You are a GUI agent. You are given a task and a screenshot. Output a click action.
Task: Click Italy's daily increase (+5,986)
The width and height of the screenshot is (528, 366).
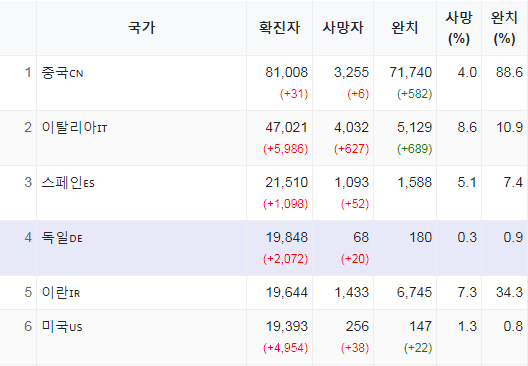coord(286,149)
